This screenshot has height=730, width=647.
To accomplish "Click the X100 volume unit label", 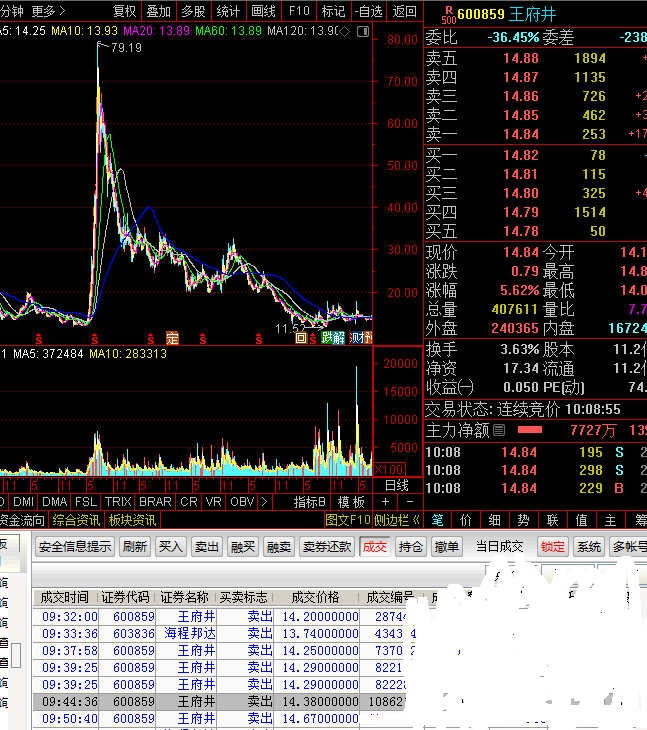I will point(389,469).
